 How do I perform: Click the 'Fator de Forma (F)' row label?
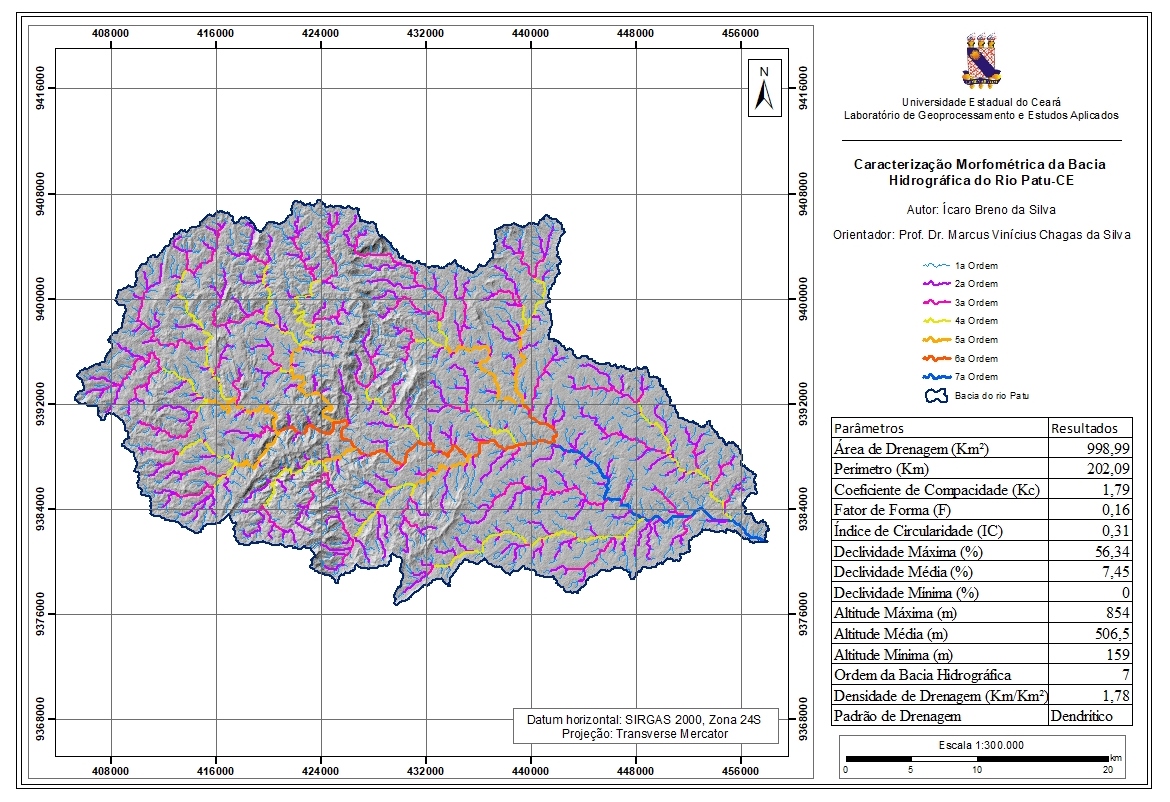pyautogui.click(x=892, y=510)
